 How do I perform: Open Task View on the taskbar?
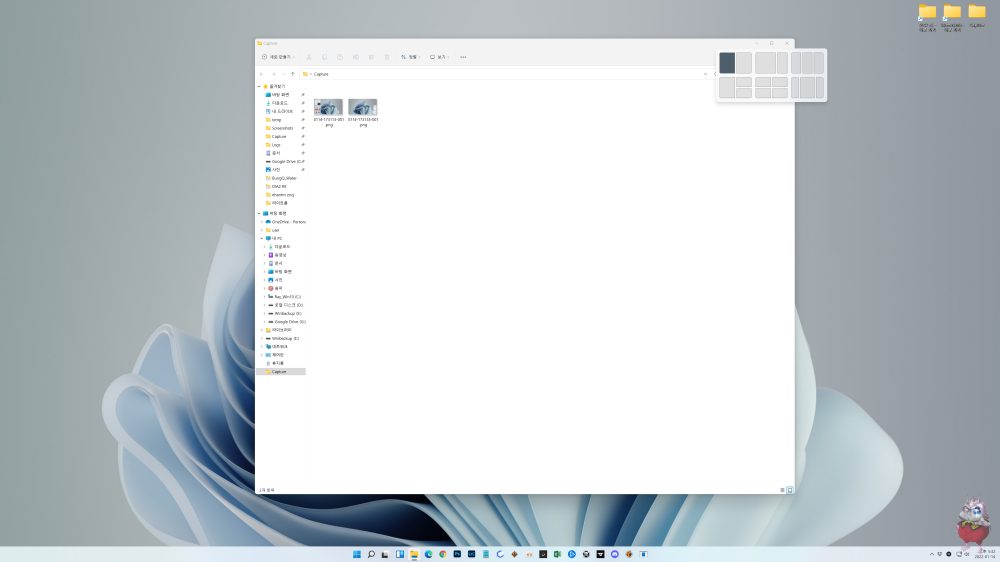[x=385, y=554]
